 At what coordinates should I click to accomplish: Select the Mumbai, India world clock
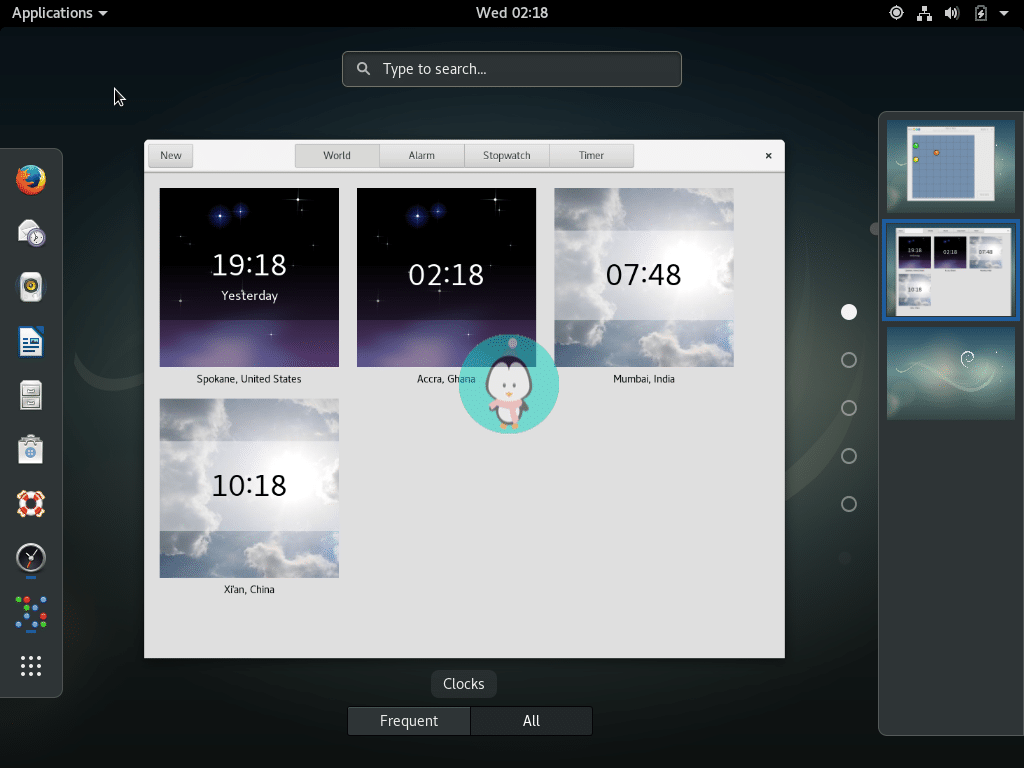coord(643,277)
